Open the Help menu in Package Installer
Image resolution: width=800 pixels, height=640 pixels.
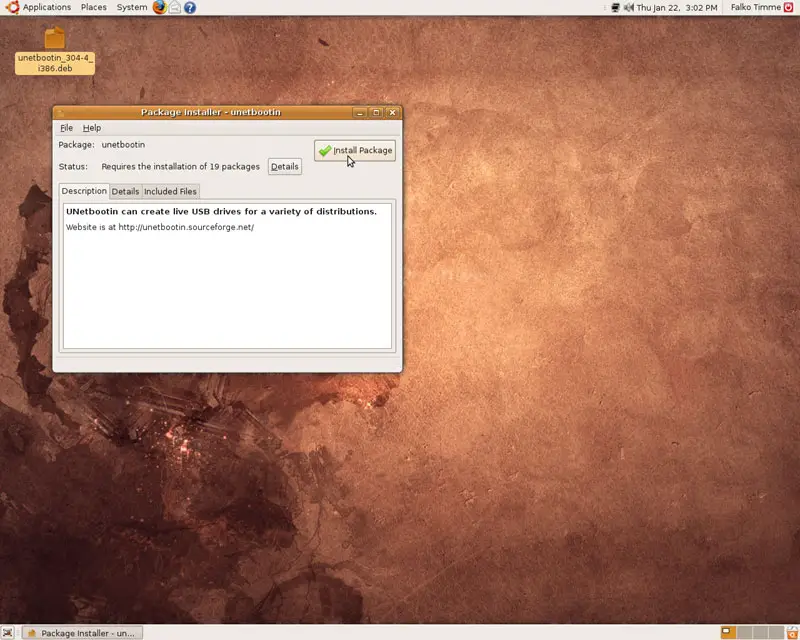point(92,128)
